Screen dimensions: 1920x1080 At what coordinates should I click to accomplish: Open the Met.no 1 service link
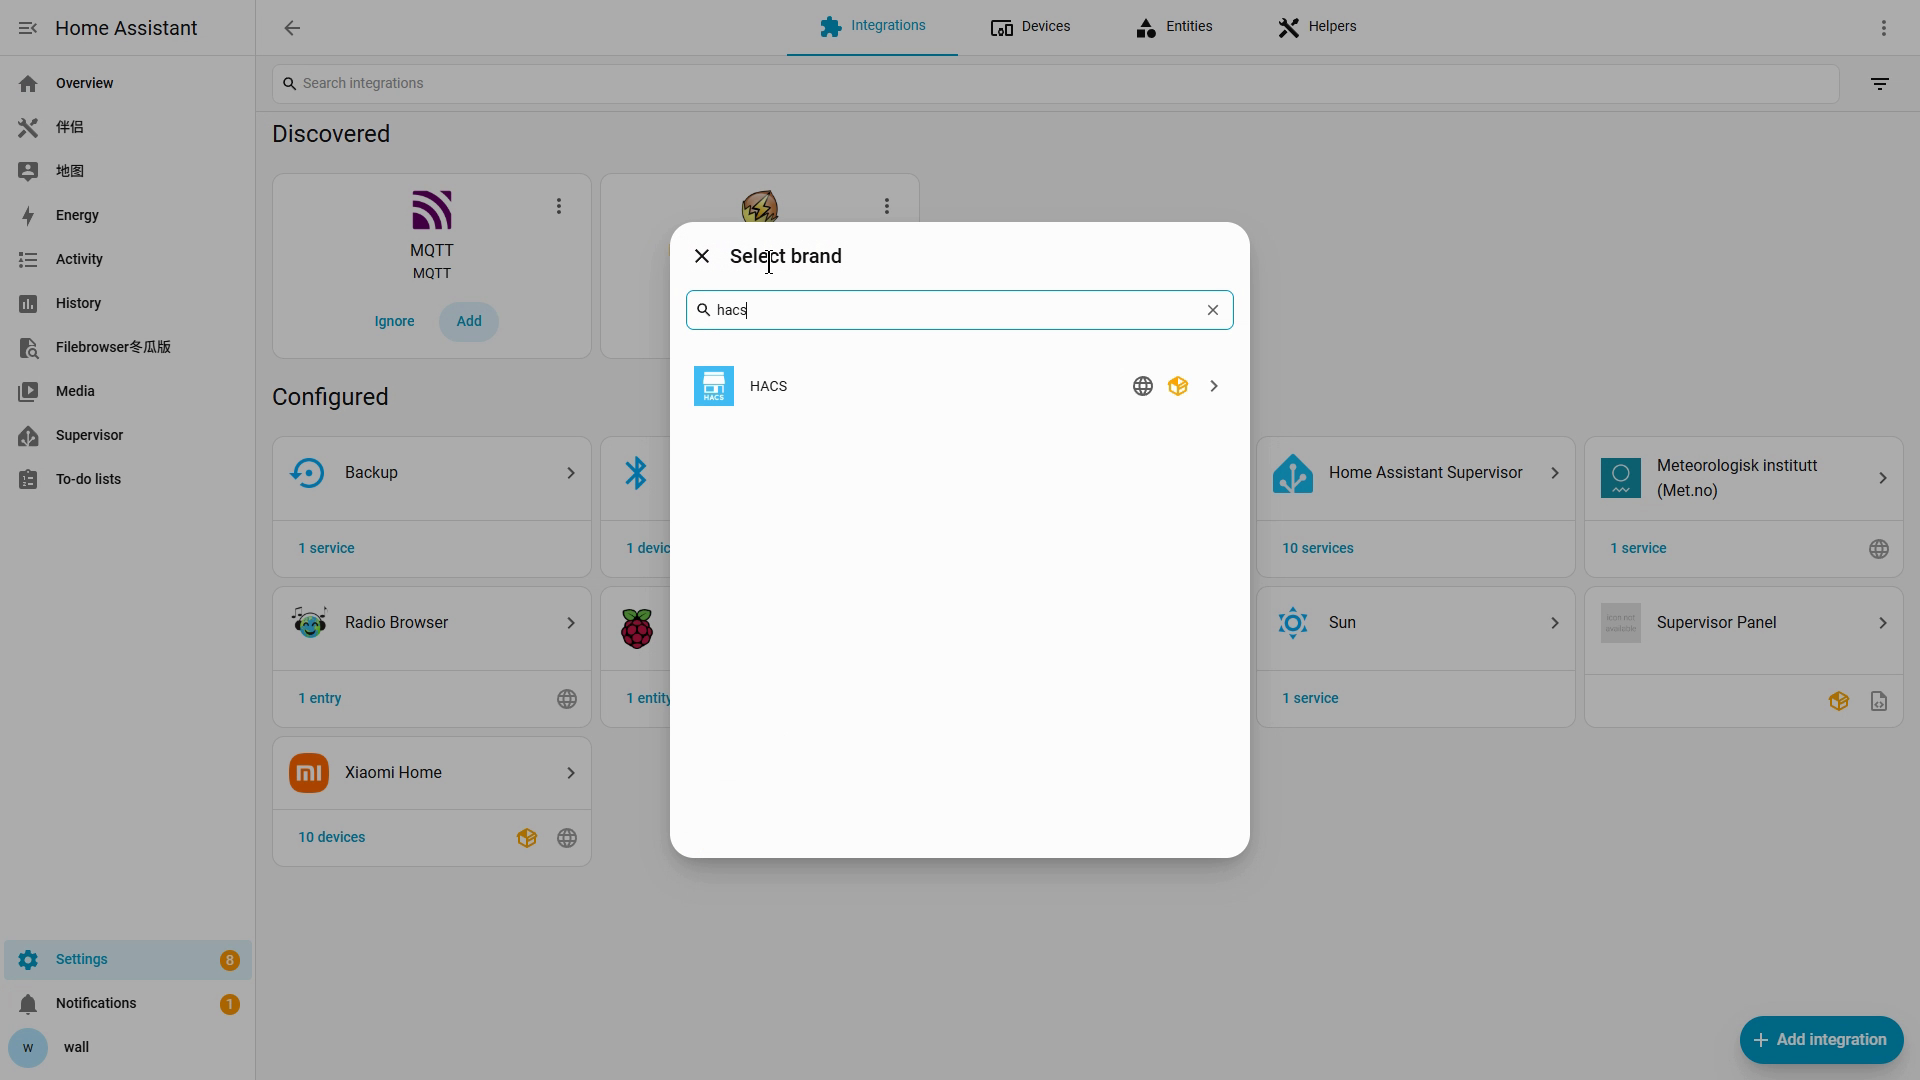coord(1638,548)
